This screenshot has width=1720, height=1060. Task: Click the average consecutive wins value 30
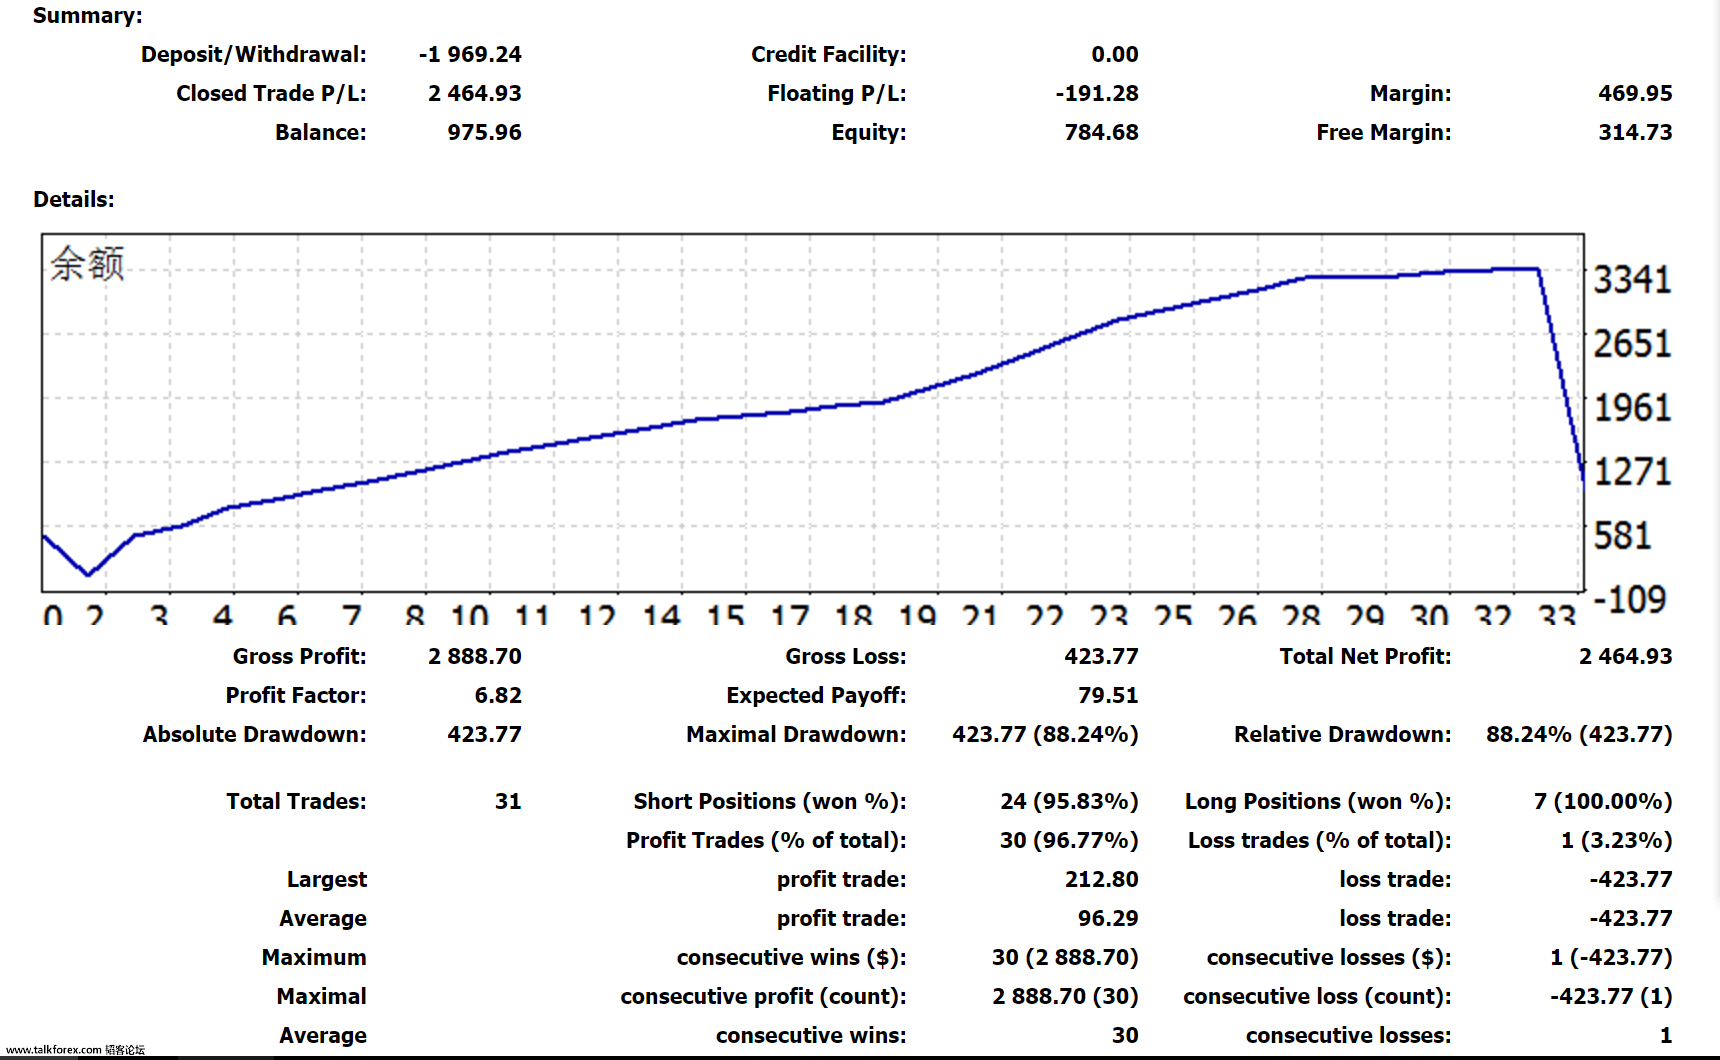tap(1125, 1035)
